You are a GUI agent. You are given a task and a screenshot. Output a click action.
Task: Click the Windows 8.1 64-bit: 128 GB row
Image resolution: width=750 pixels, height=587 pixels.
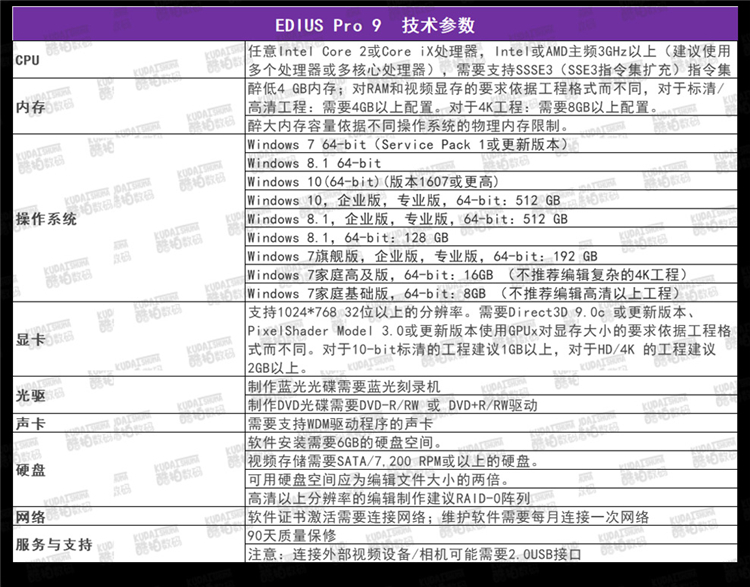(x=348, y=238)
